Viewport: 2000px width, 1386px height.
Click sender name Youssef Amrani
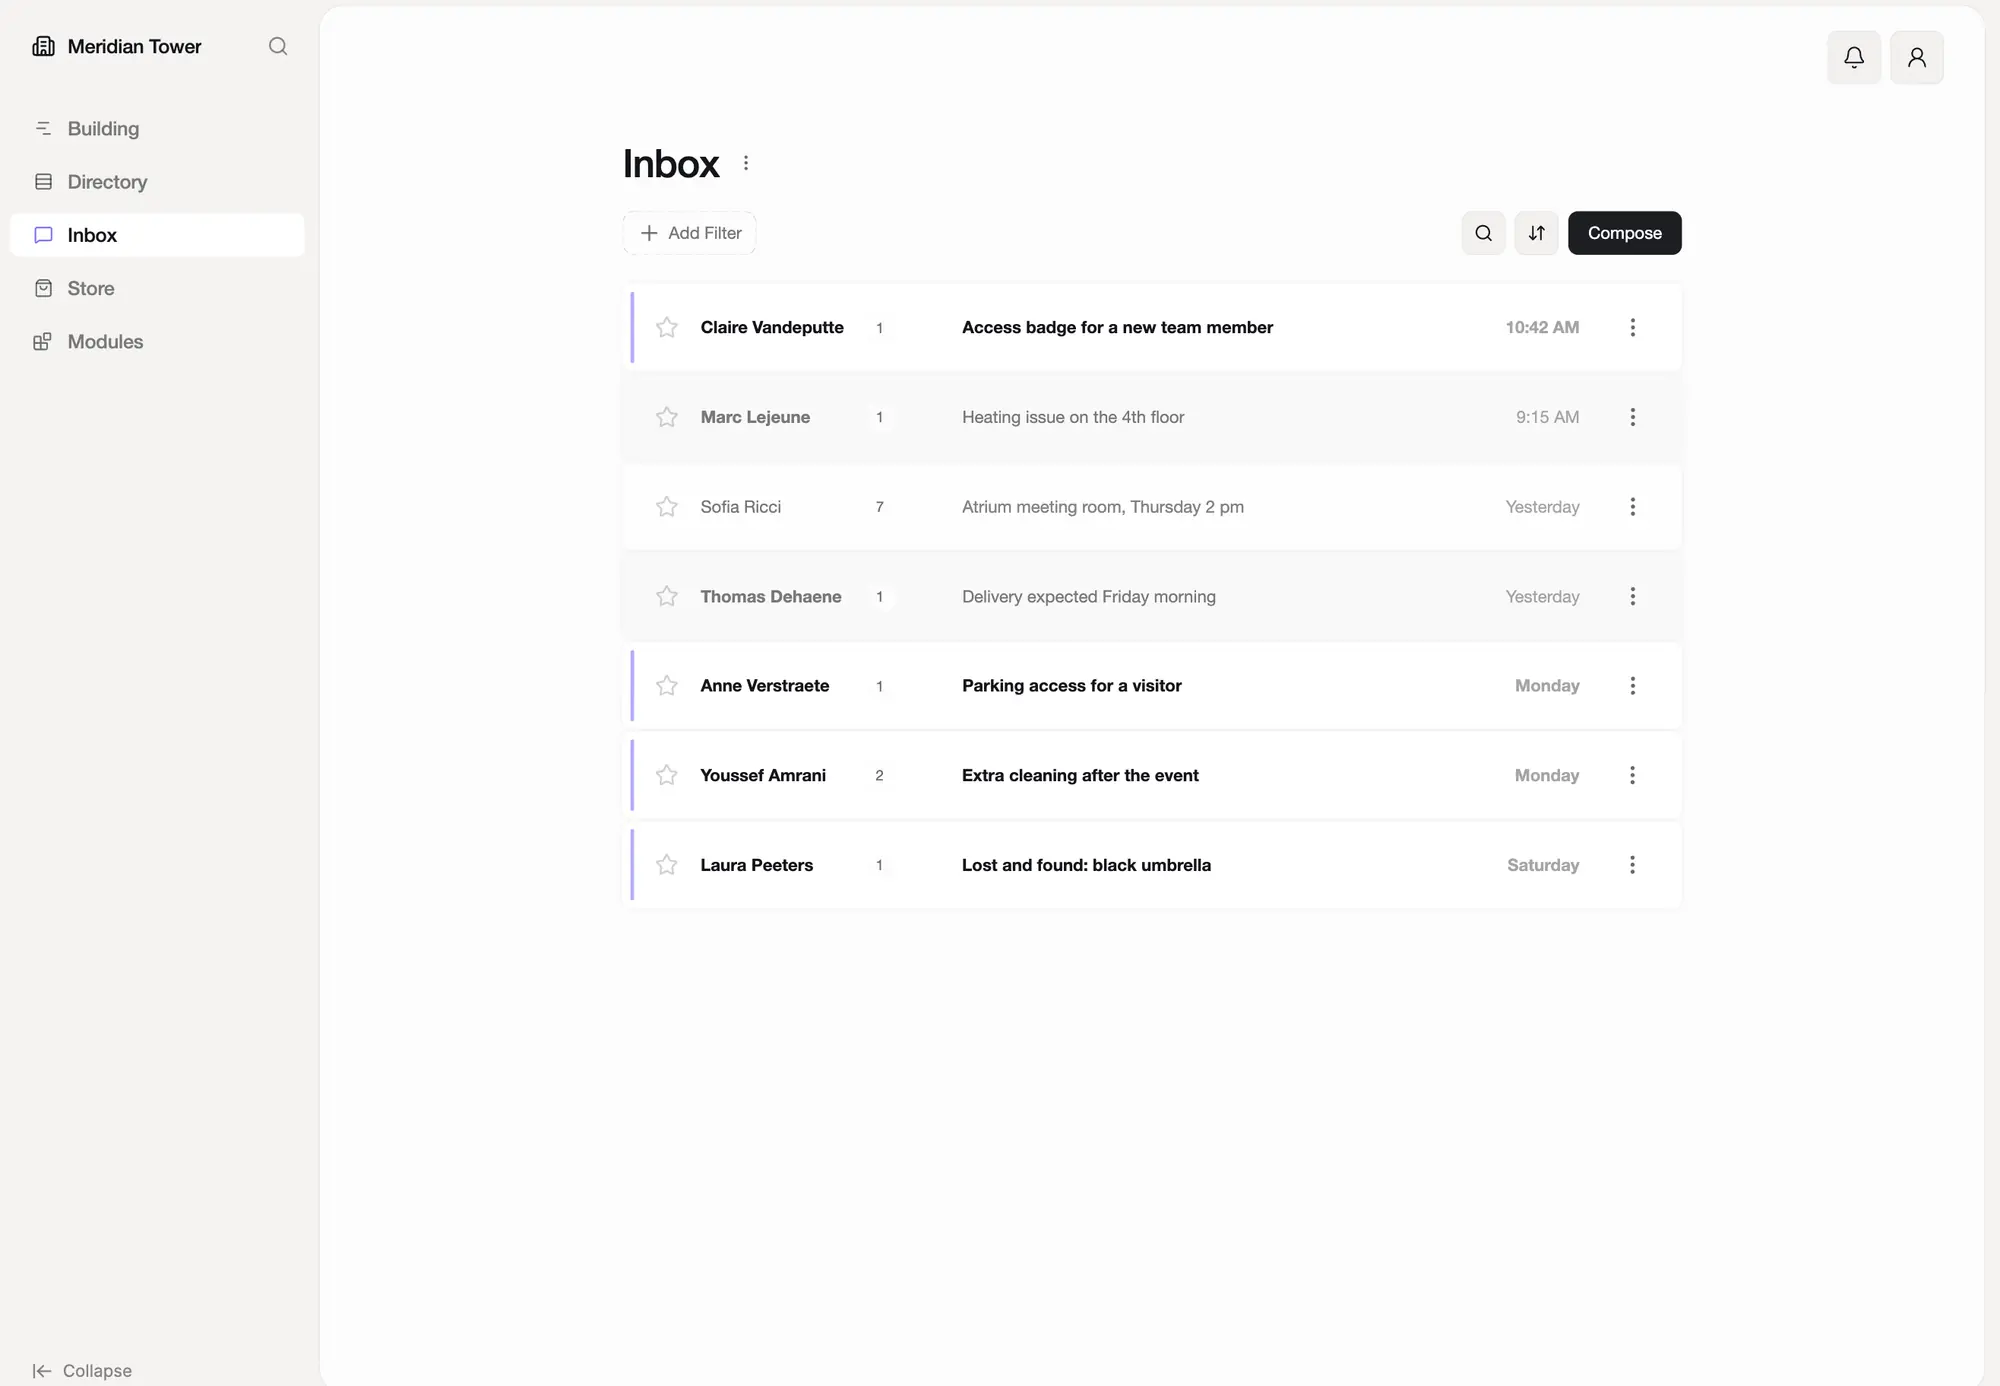click(763, 775)
